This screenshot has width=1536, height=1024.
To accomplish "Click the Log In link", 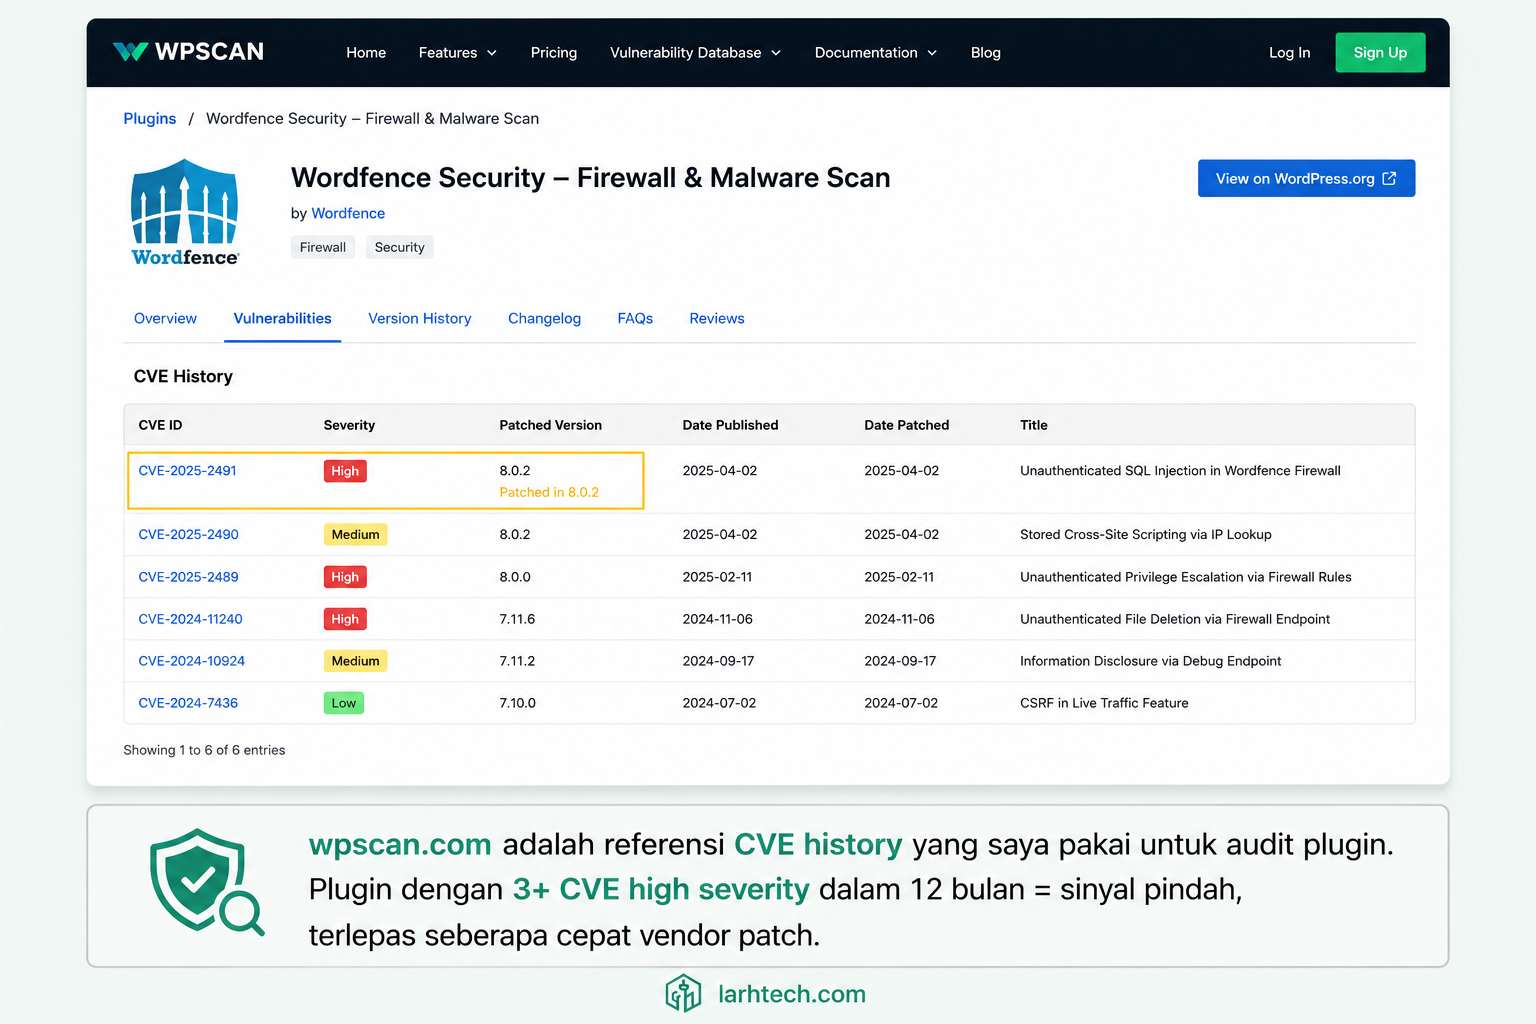I will [1289, 52].
